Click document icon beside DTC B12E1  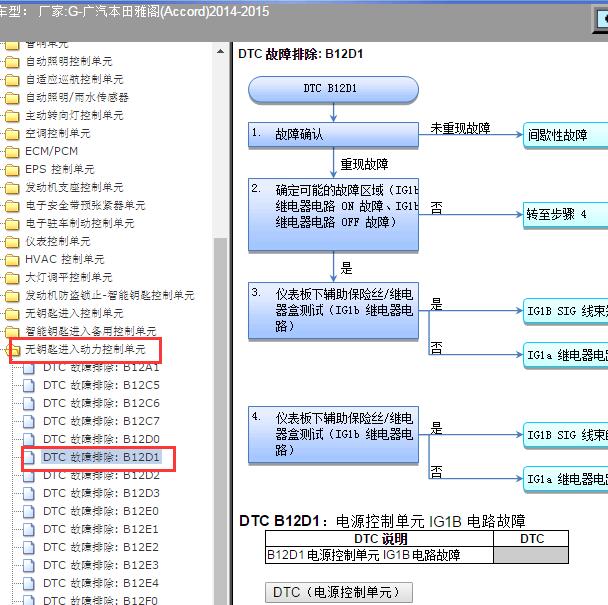[29, 530]
